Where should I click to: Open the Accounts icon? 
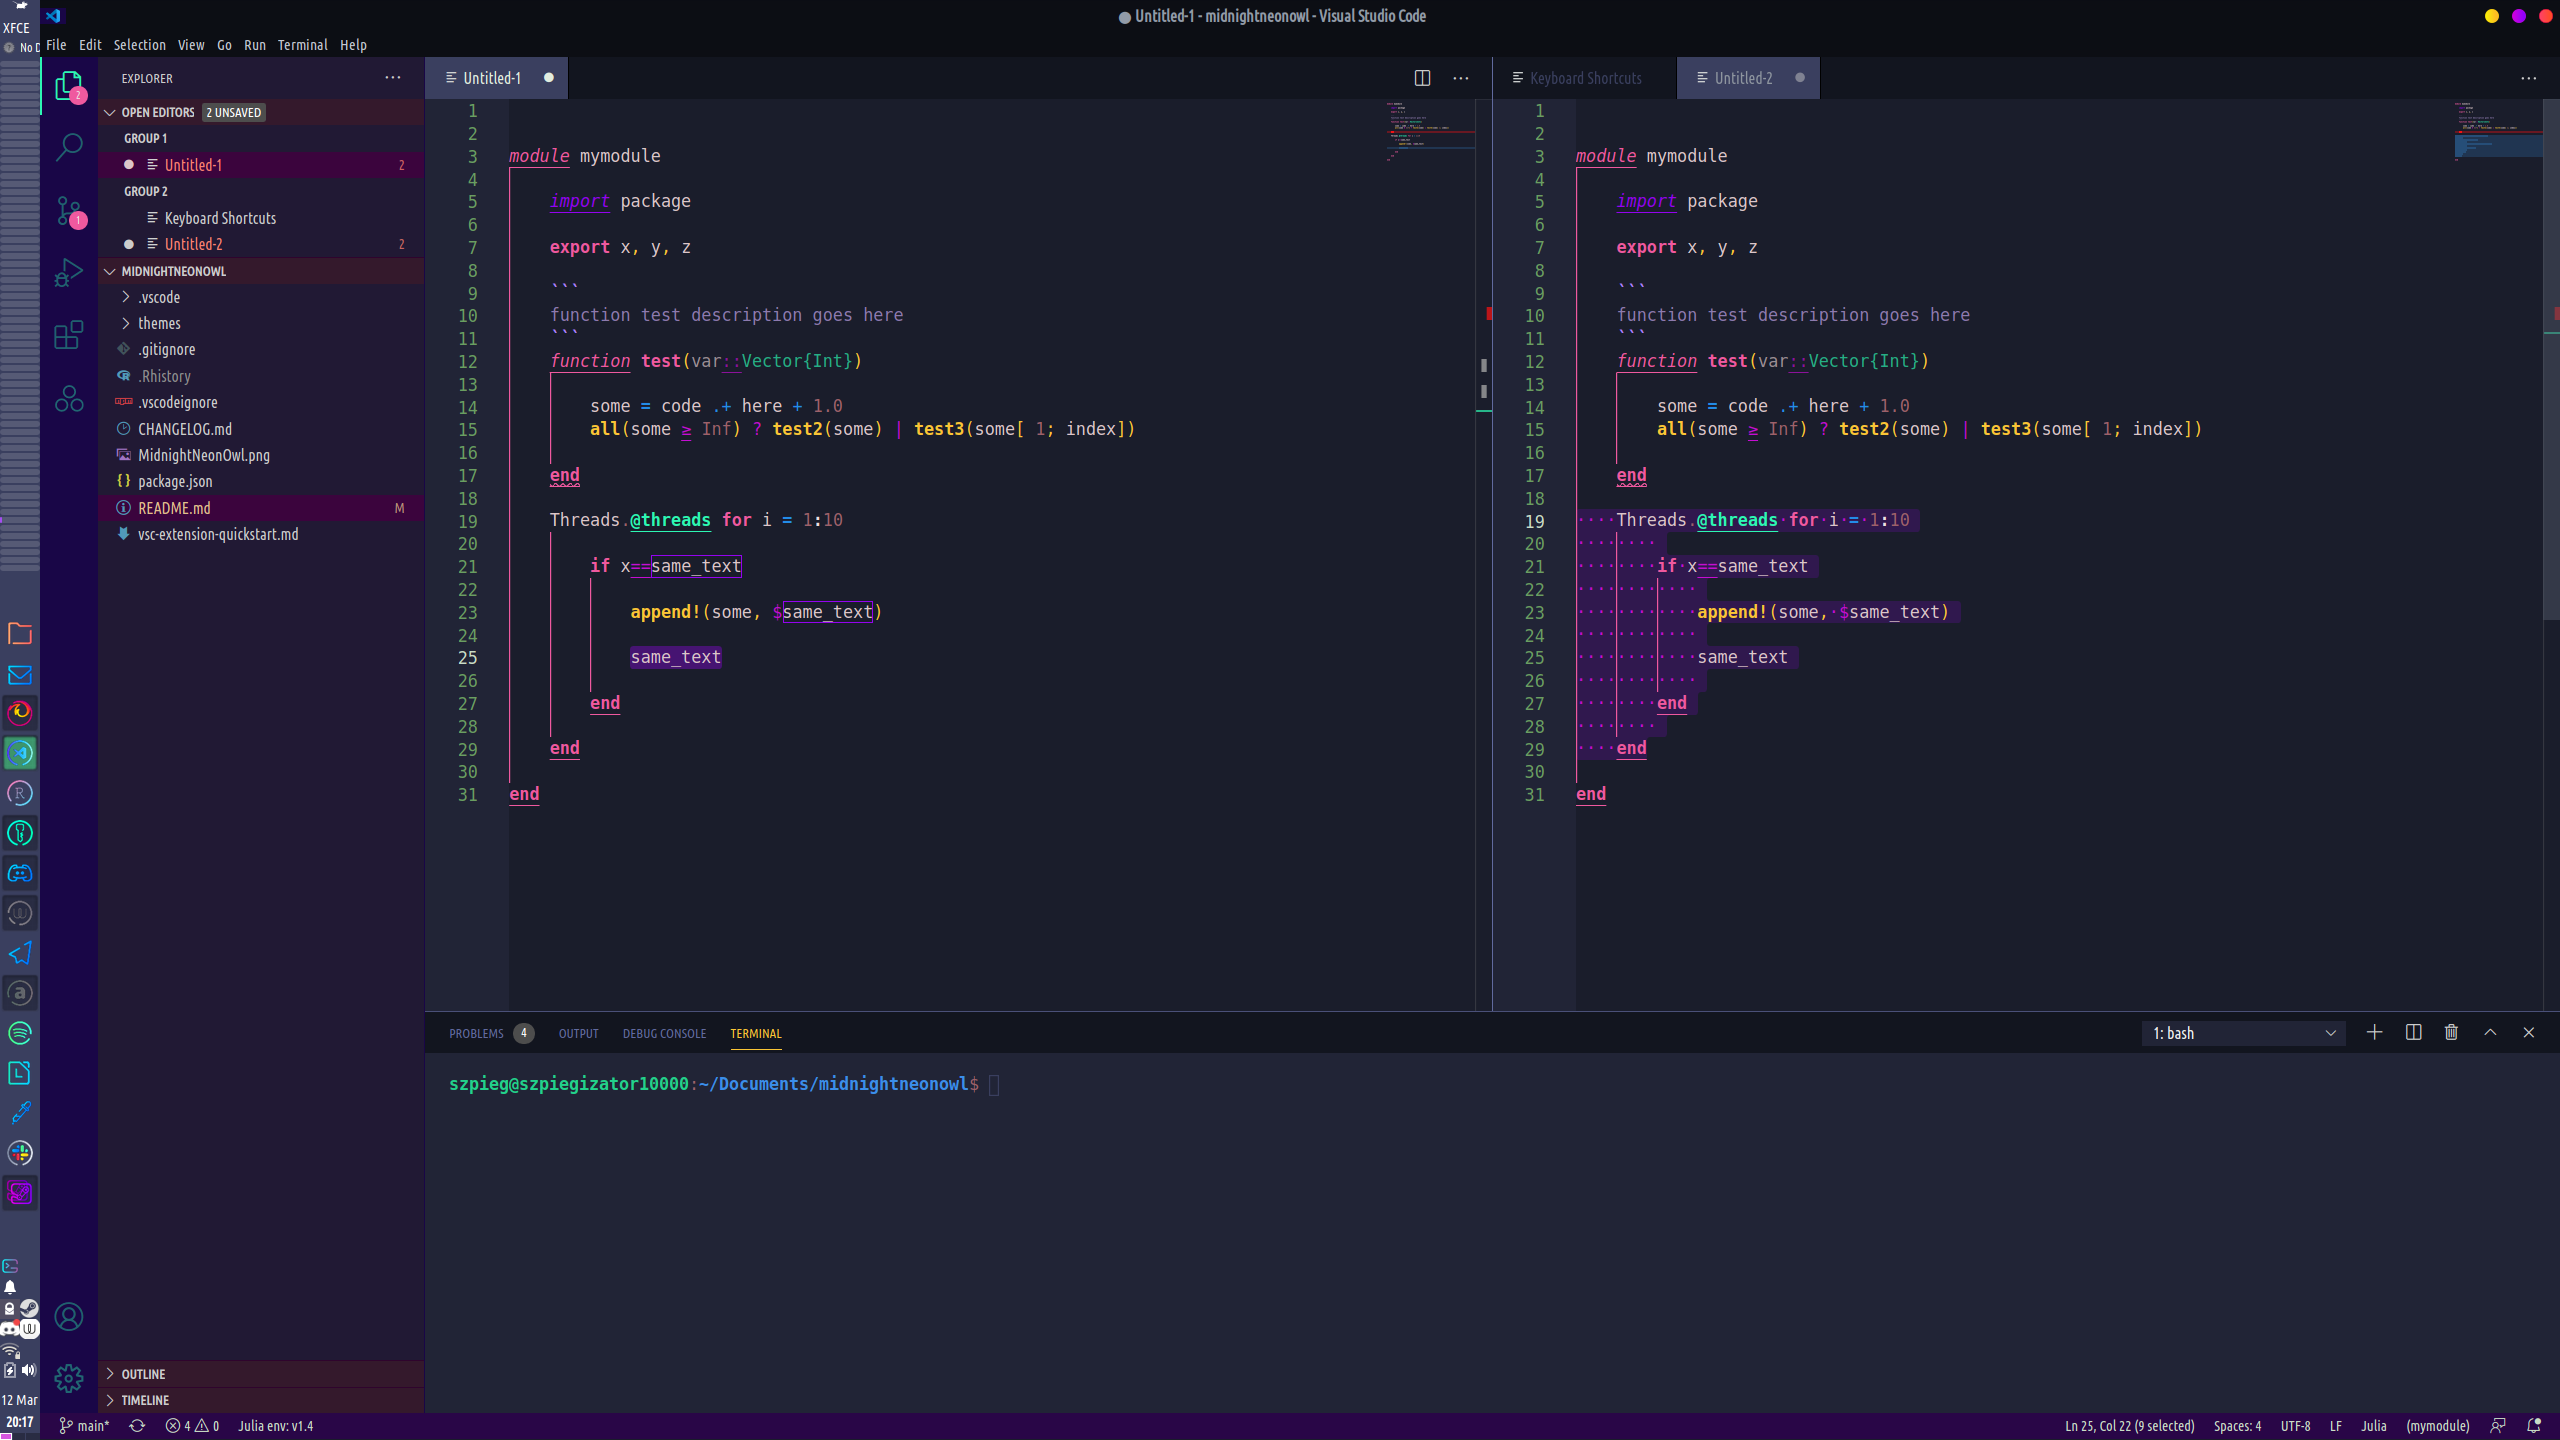pyautogui.click(x=69, y=1317)
